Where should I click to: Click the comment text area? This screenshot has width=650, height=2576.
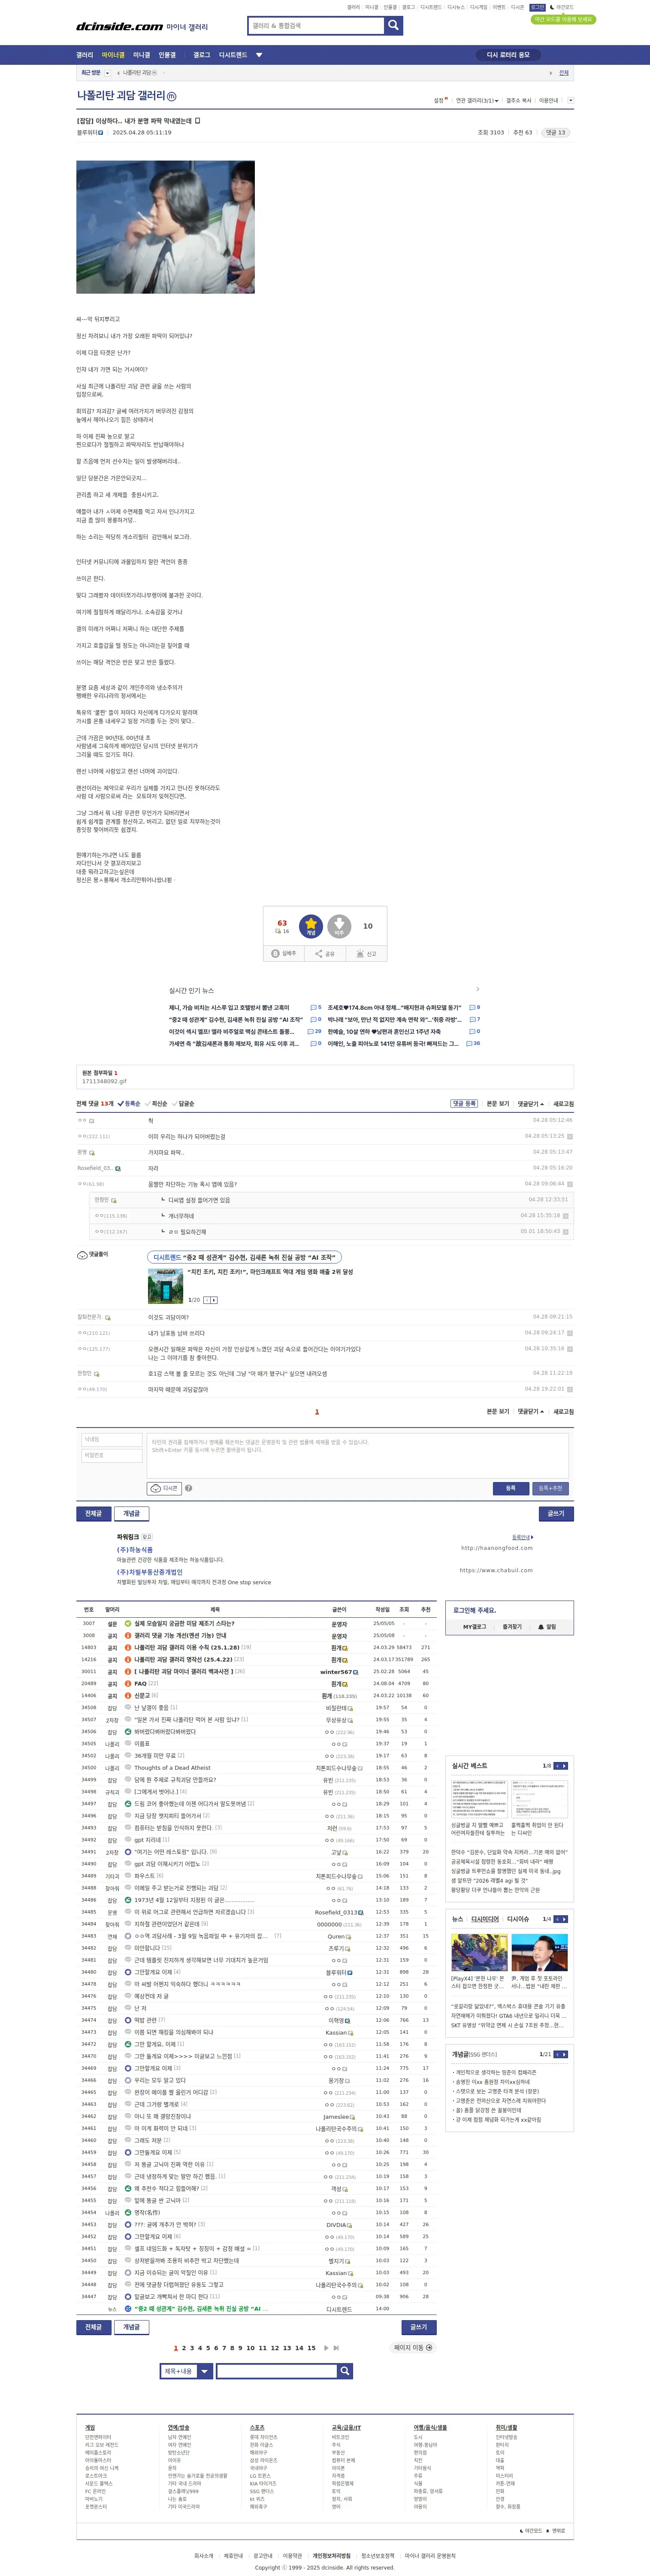[x=358, y=1455]
